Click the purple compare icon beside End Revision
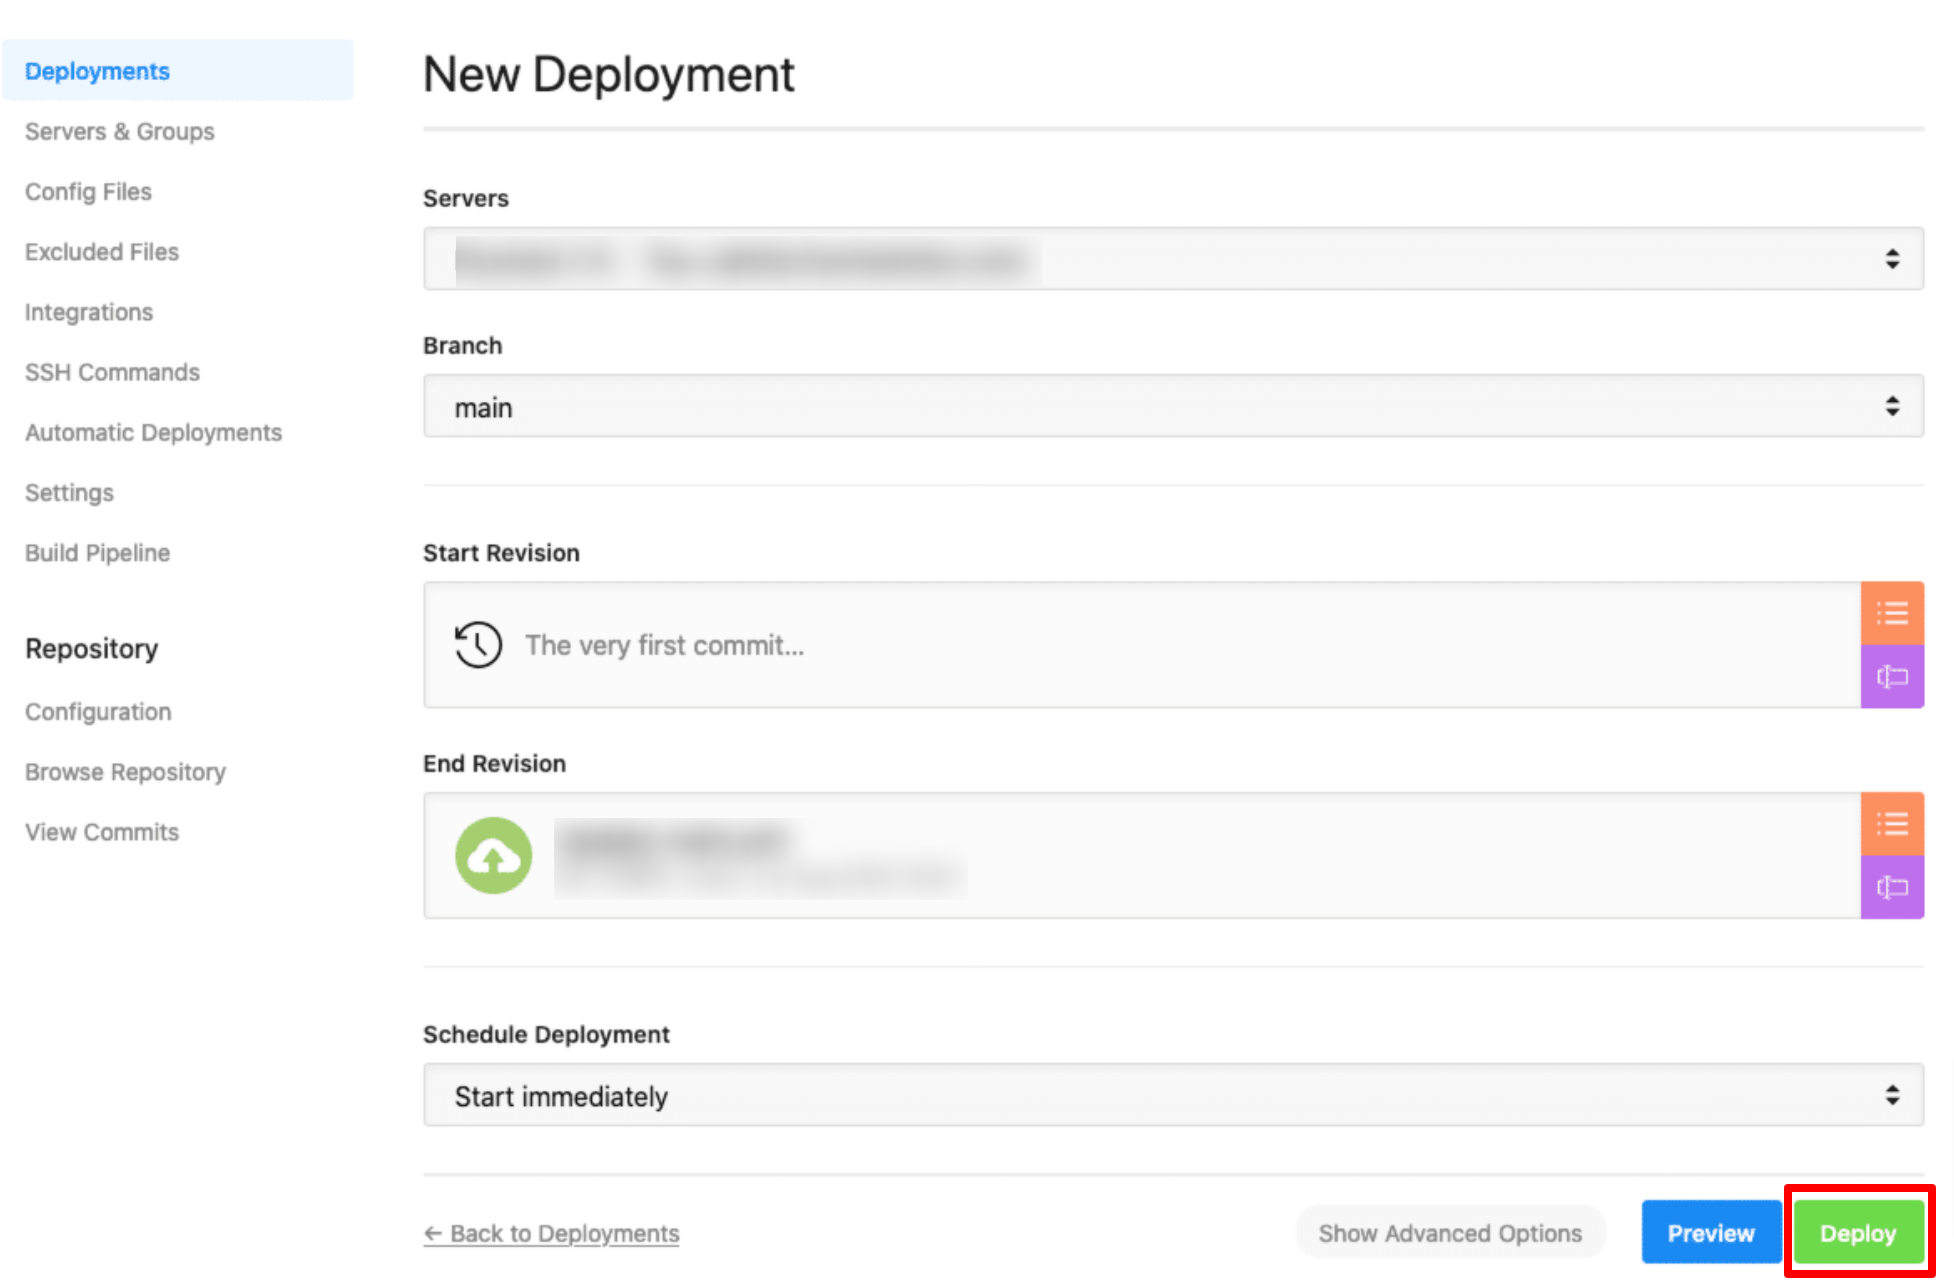Viewport: 1954px width, 1288px height. 1892,886
